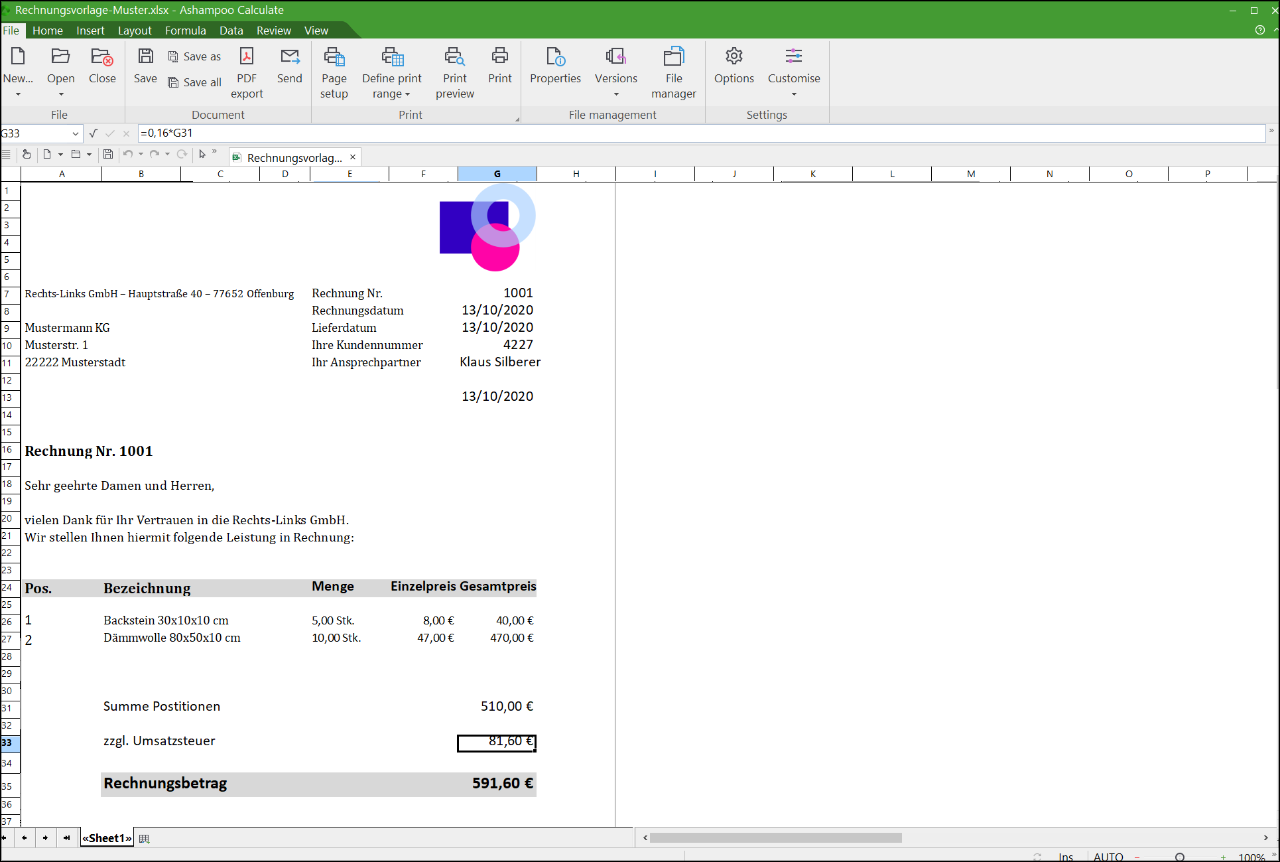
Task: Click the redo arrow in quick toolbar
Action: coord(154,154)
